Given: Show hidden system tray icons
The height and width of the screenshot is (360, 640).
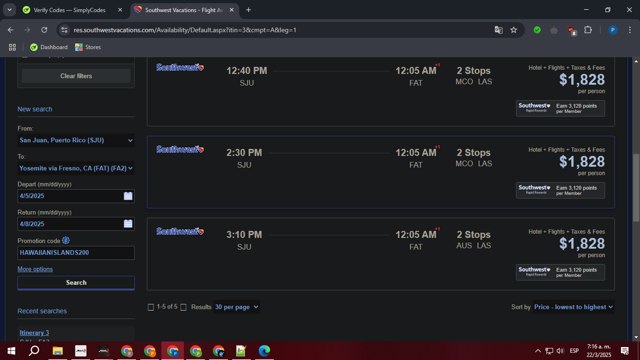Looking at the screenshot, I should 538,351.
